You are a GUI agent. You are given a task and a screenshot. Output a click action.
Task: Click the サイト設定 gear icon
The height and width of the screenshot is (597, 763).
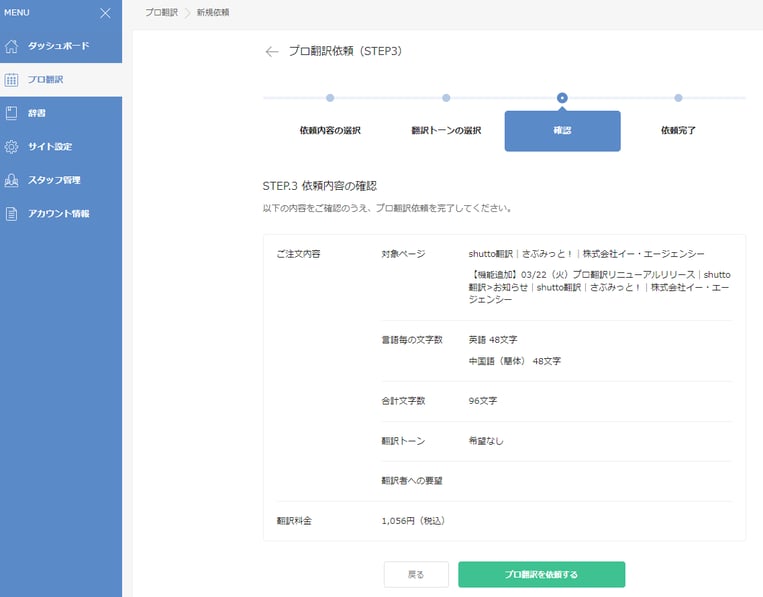coord(11,146)
